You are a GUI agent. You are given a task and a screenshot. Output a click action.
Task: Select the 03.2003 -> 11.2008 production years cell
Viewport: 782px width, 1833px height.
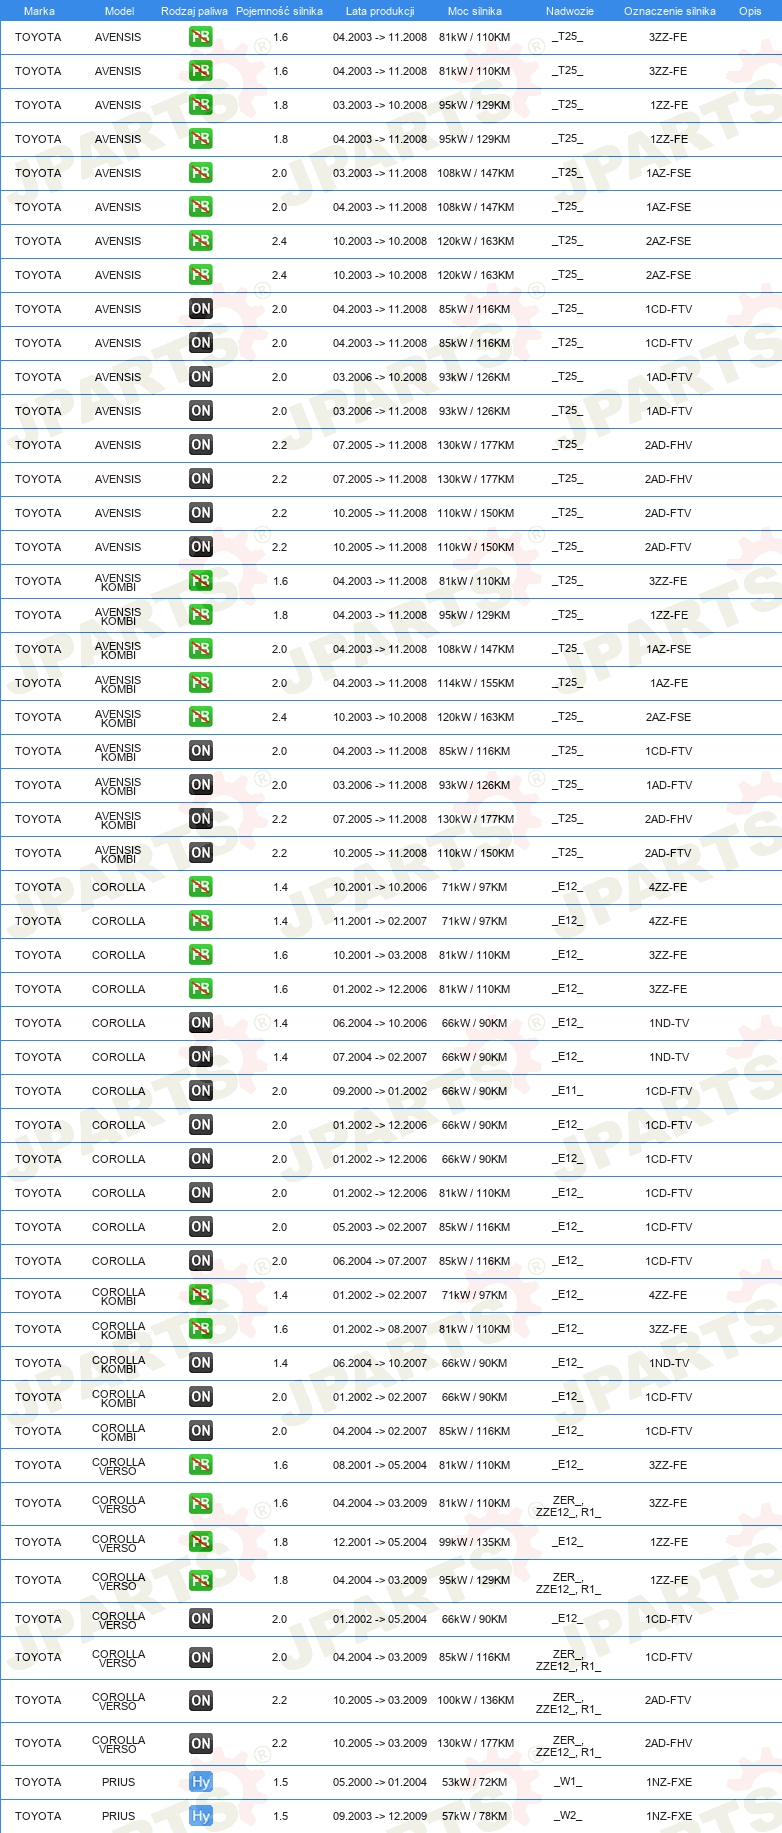(x=380, y=173)
